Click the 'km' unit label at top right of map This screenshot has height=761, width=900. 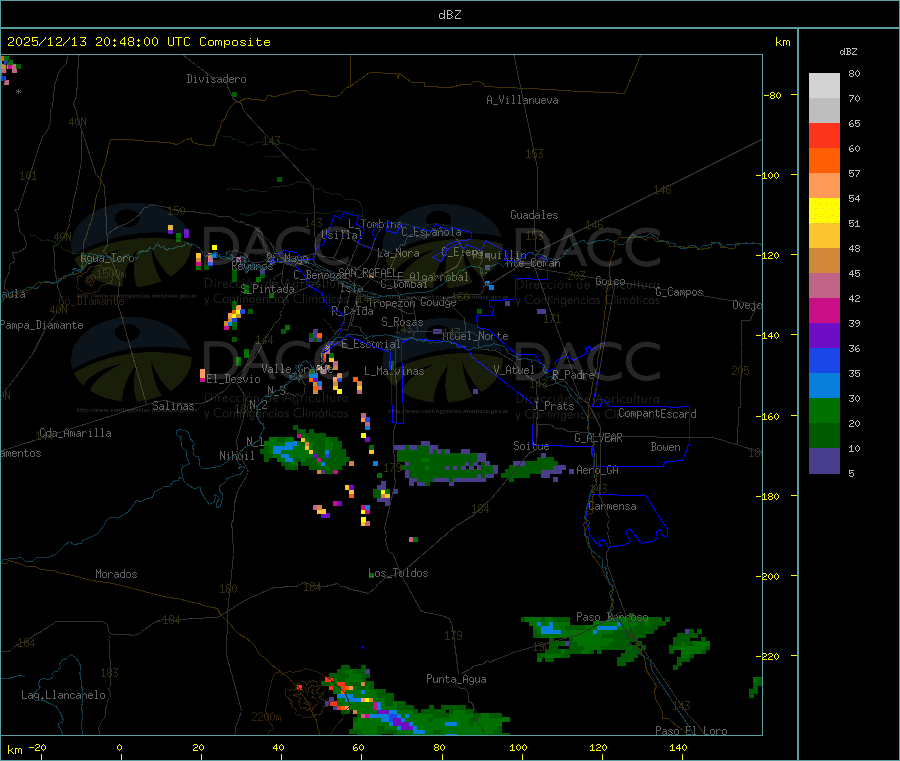(x=783, y=42)
